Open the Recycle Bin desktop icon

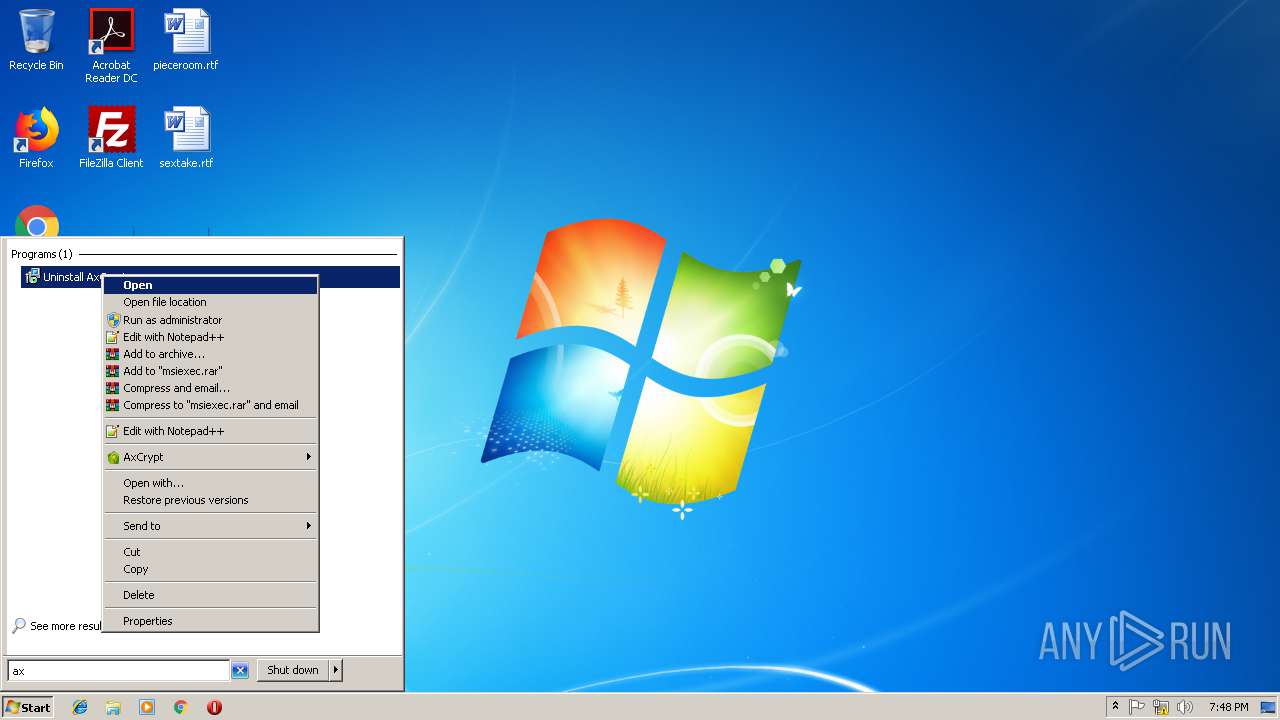[36, 40]
